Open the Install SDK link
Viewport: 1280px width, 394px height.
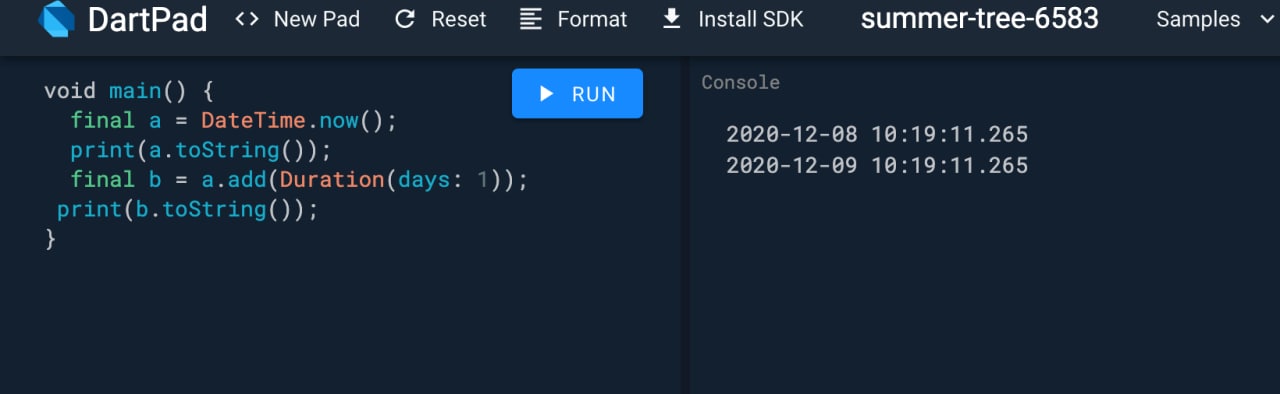pyautogui.click(x=733, y=19)
